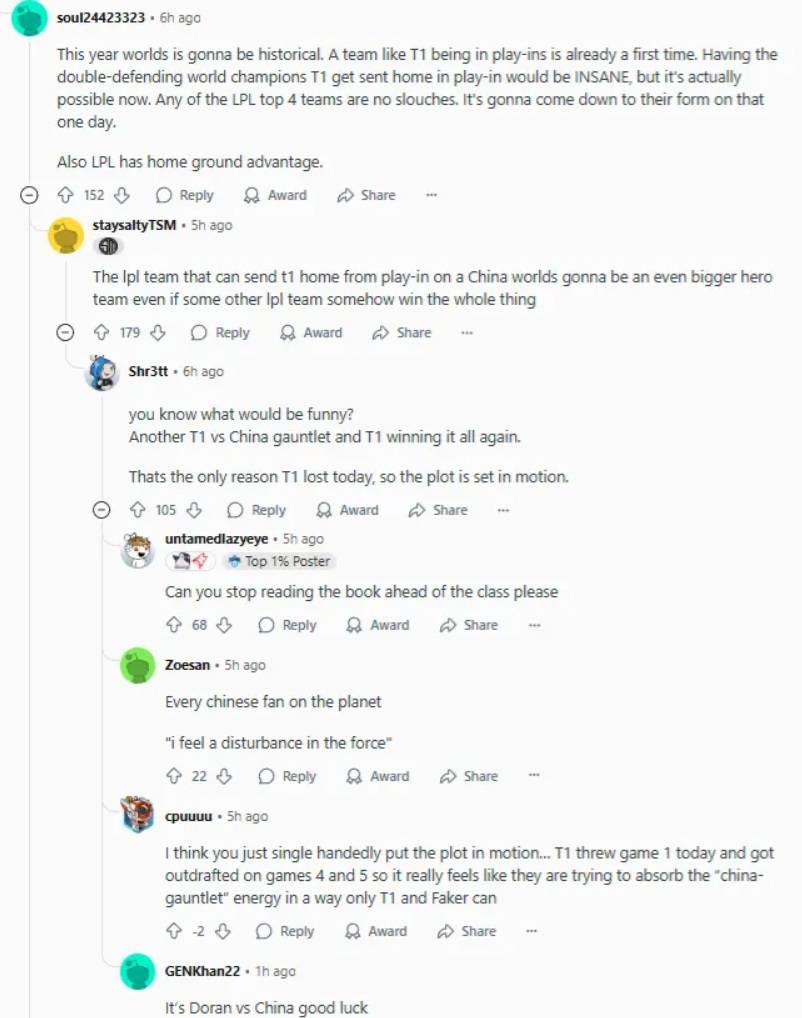The height and width of the screenshot is (1018, 802).
Task: Open GENKhan22's user profile link
Action: click(203, 971)
